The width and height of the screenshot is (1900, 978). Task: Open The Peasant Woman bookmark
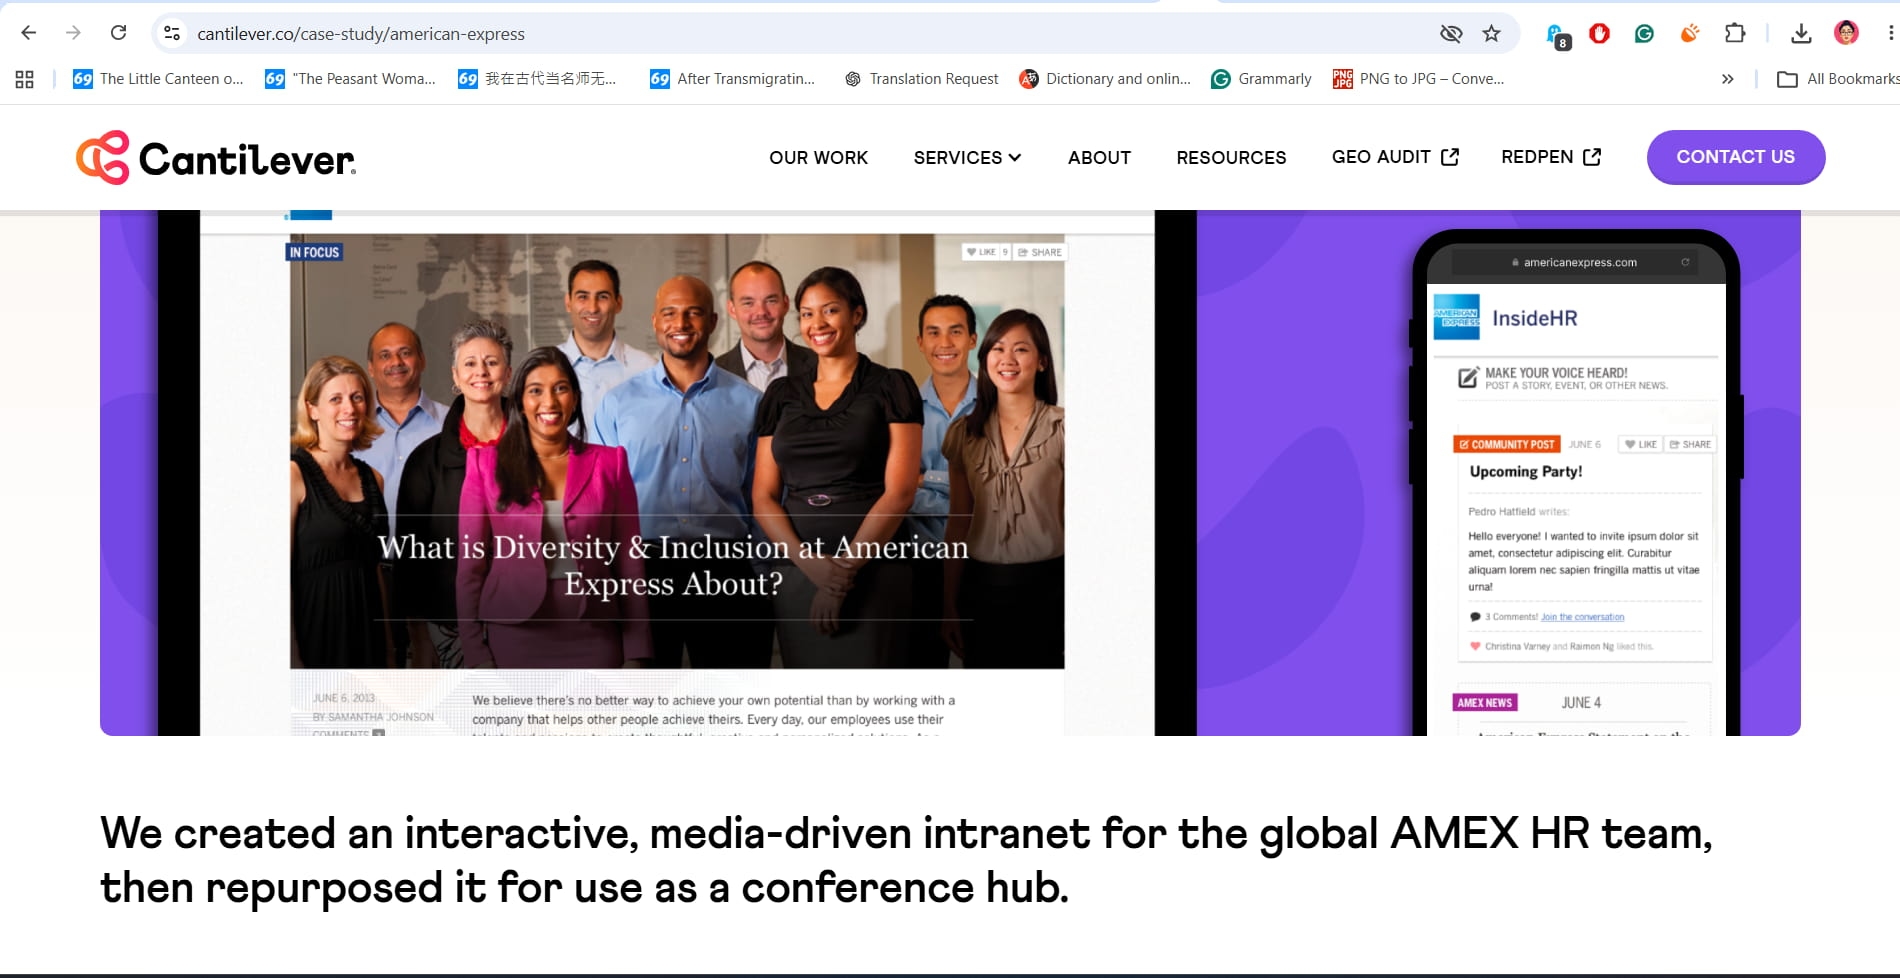pos(351,79)
